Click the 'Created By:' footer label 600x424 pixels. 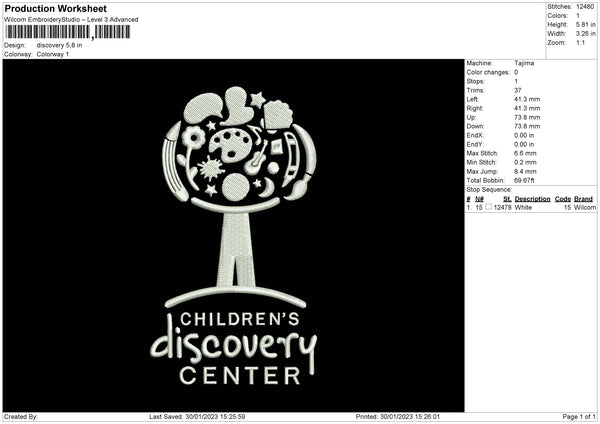tap(21, 417)
